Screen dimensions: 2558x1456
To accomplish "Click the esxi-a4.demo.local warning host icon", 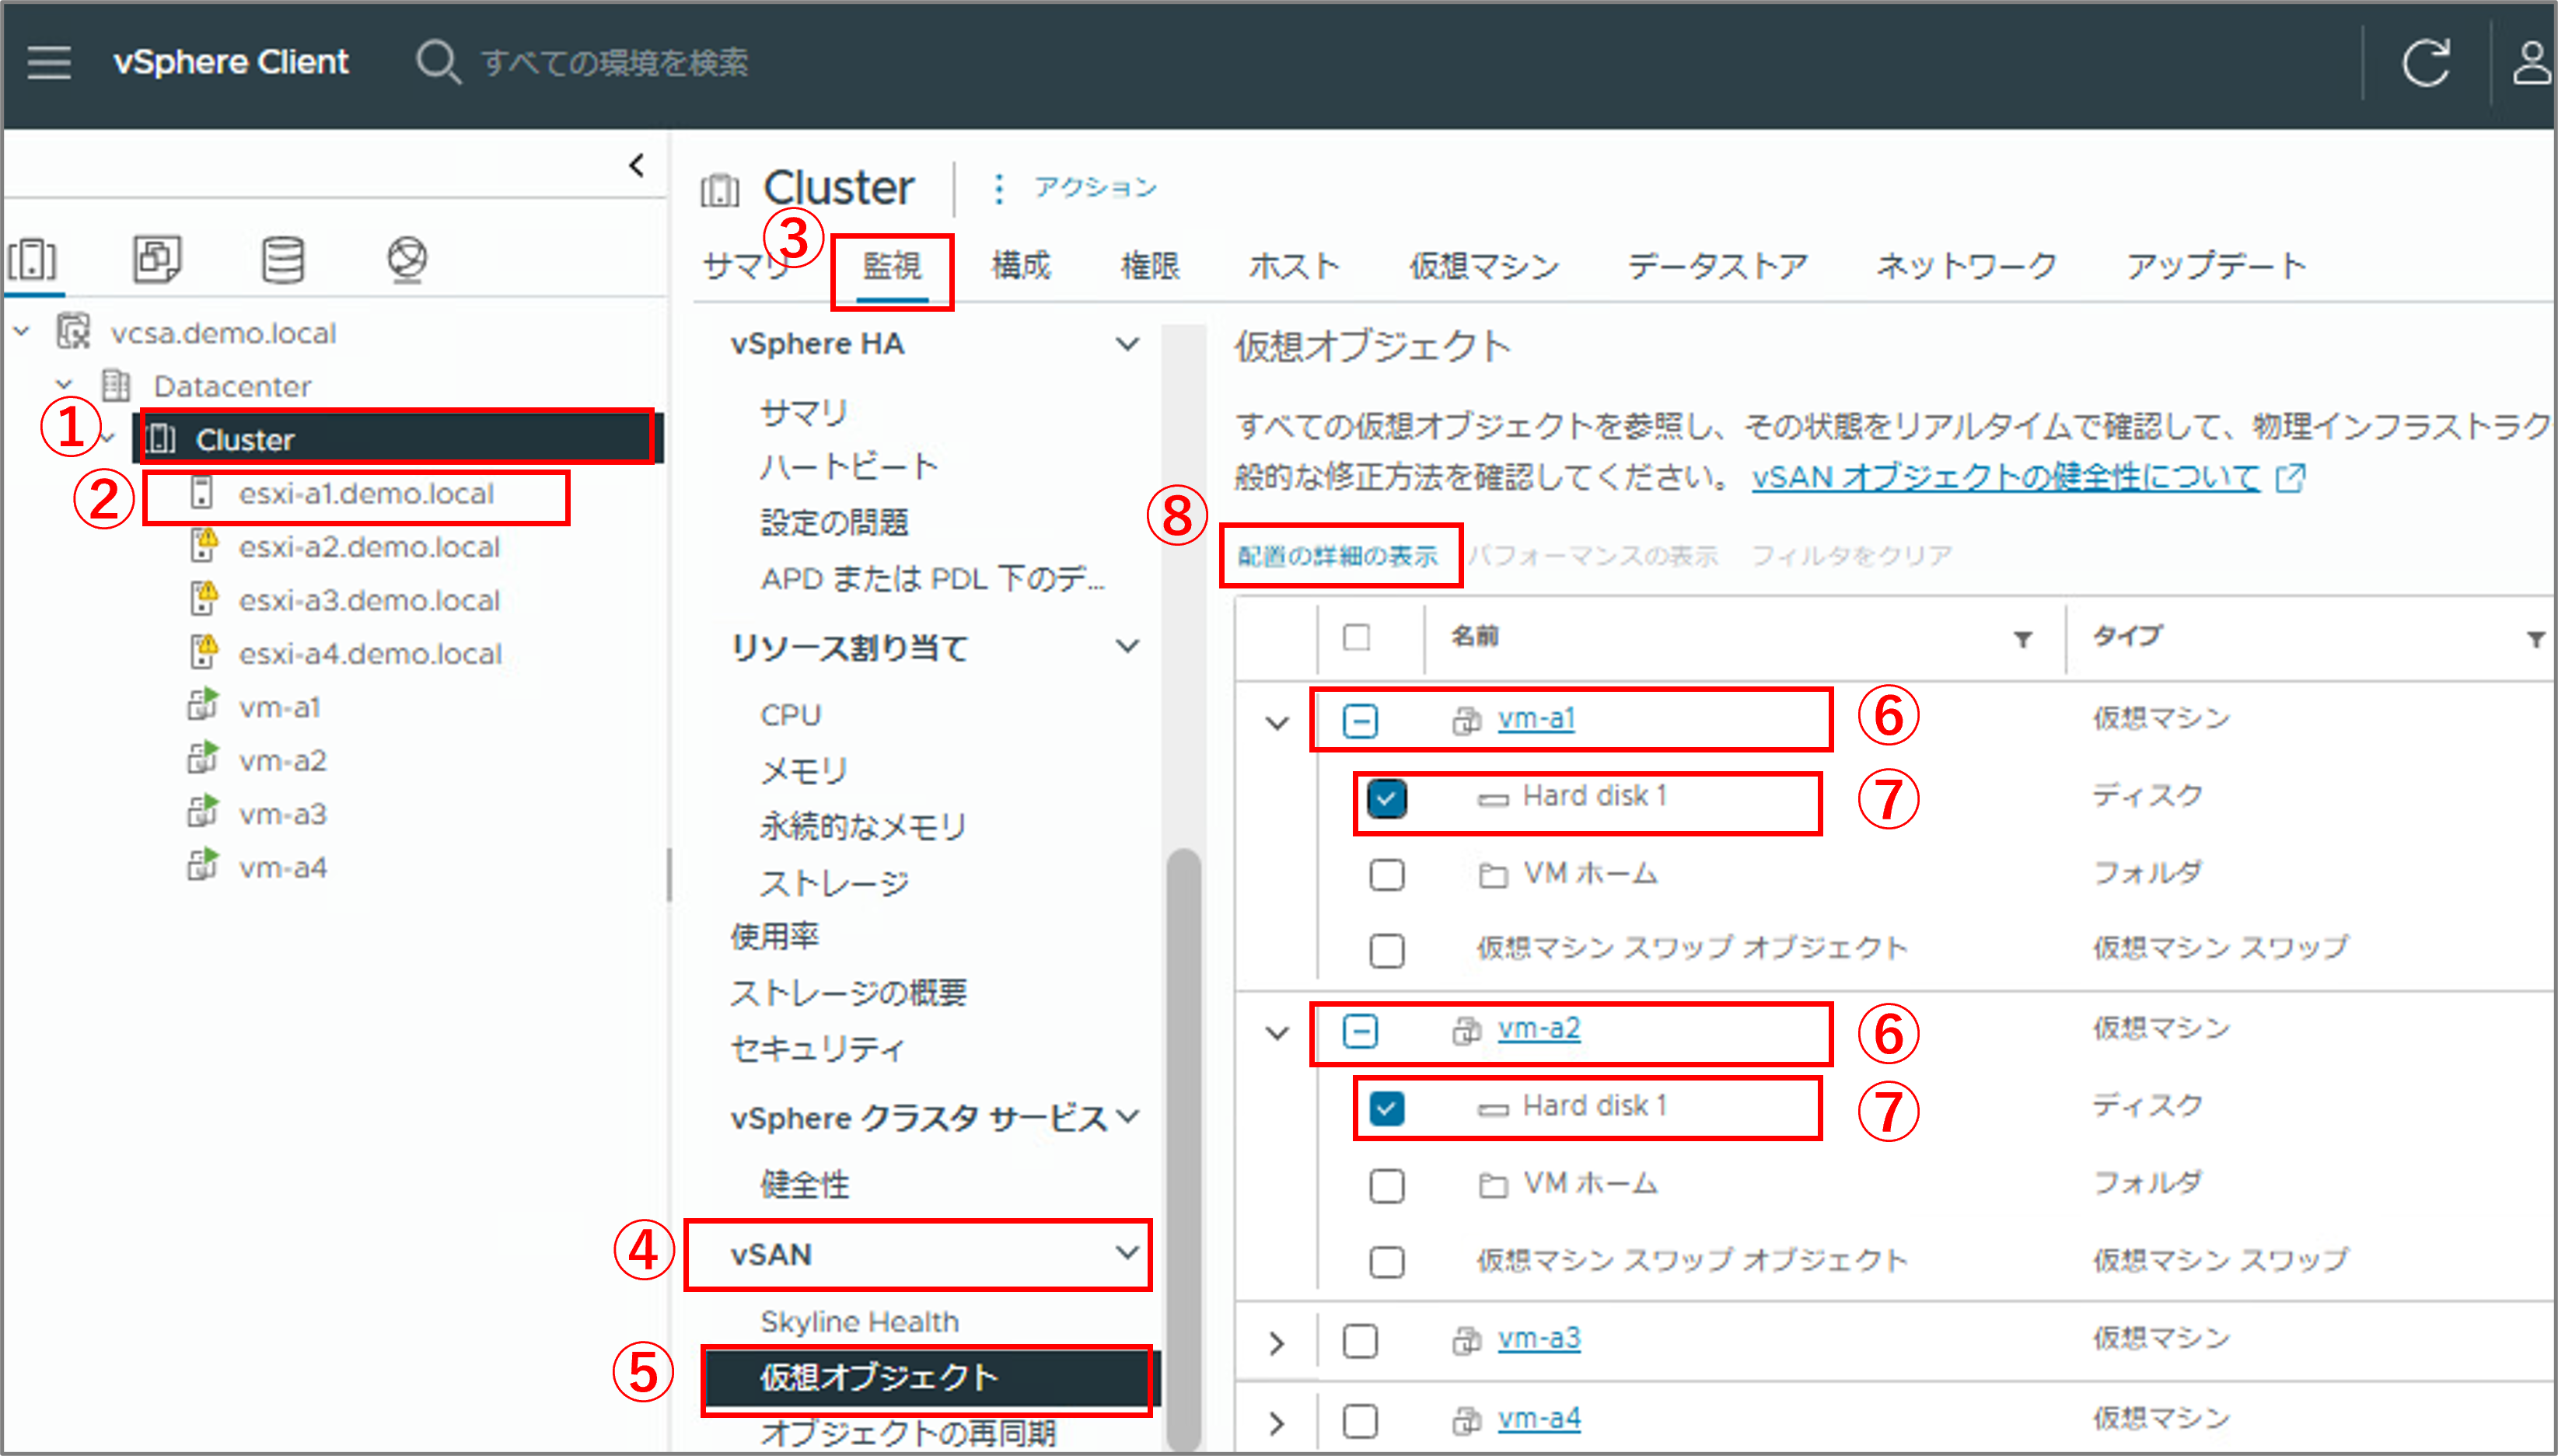I will coord(204,652).
